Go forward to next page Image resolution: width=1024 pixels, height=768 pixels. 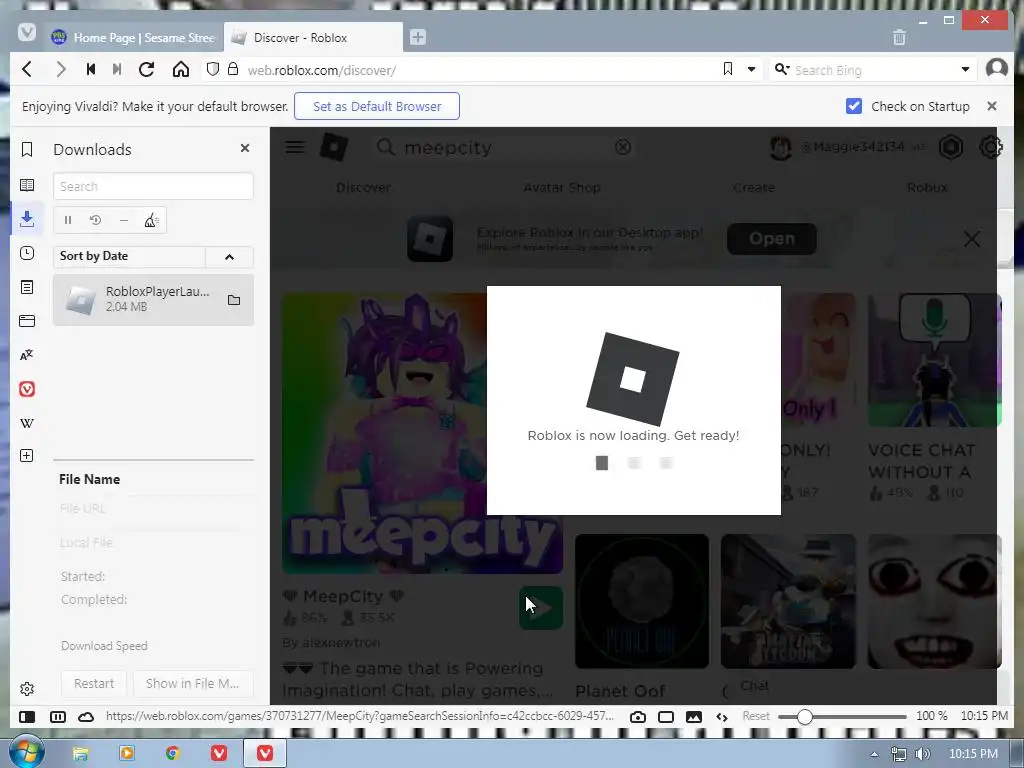(61, 69)
